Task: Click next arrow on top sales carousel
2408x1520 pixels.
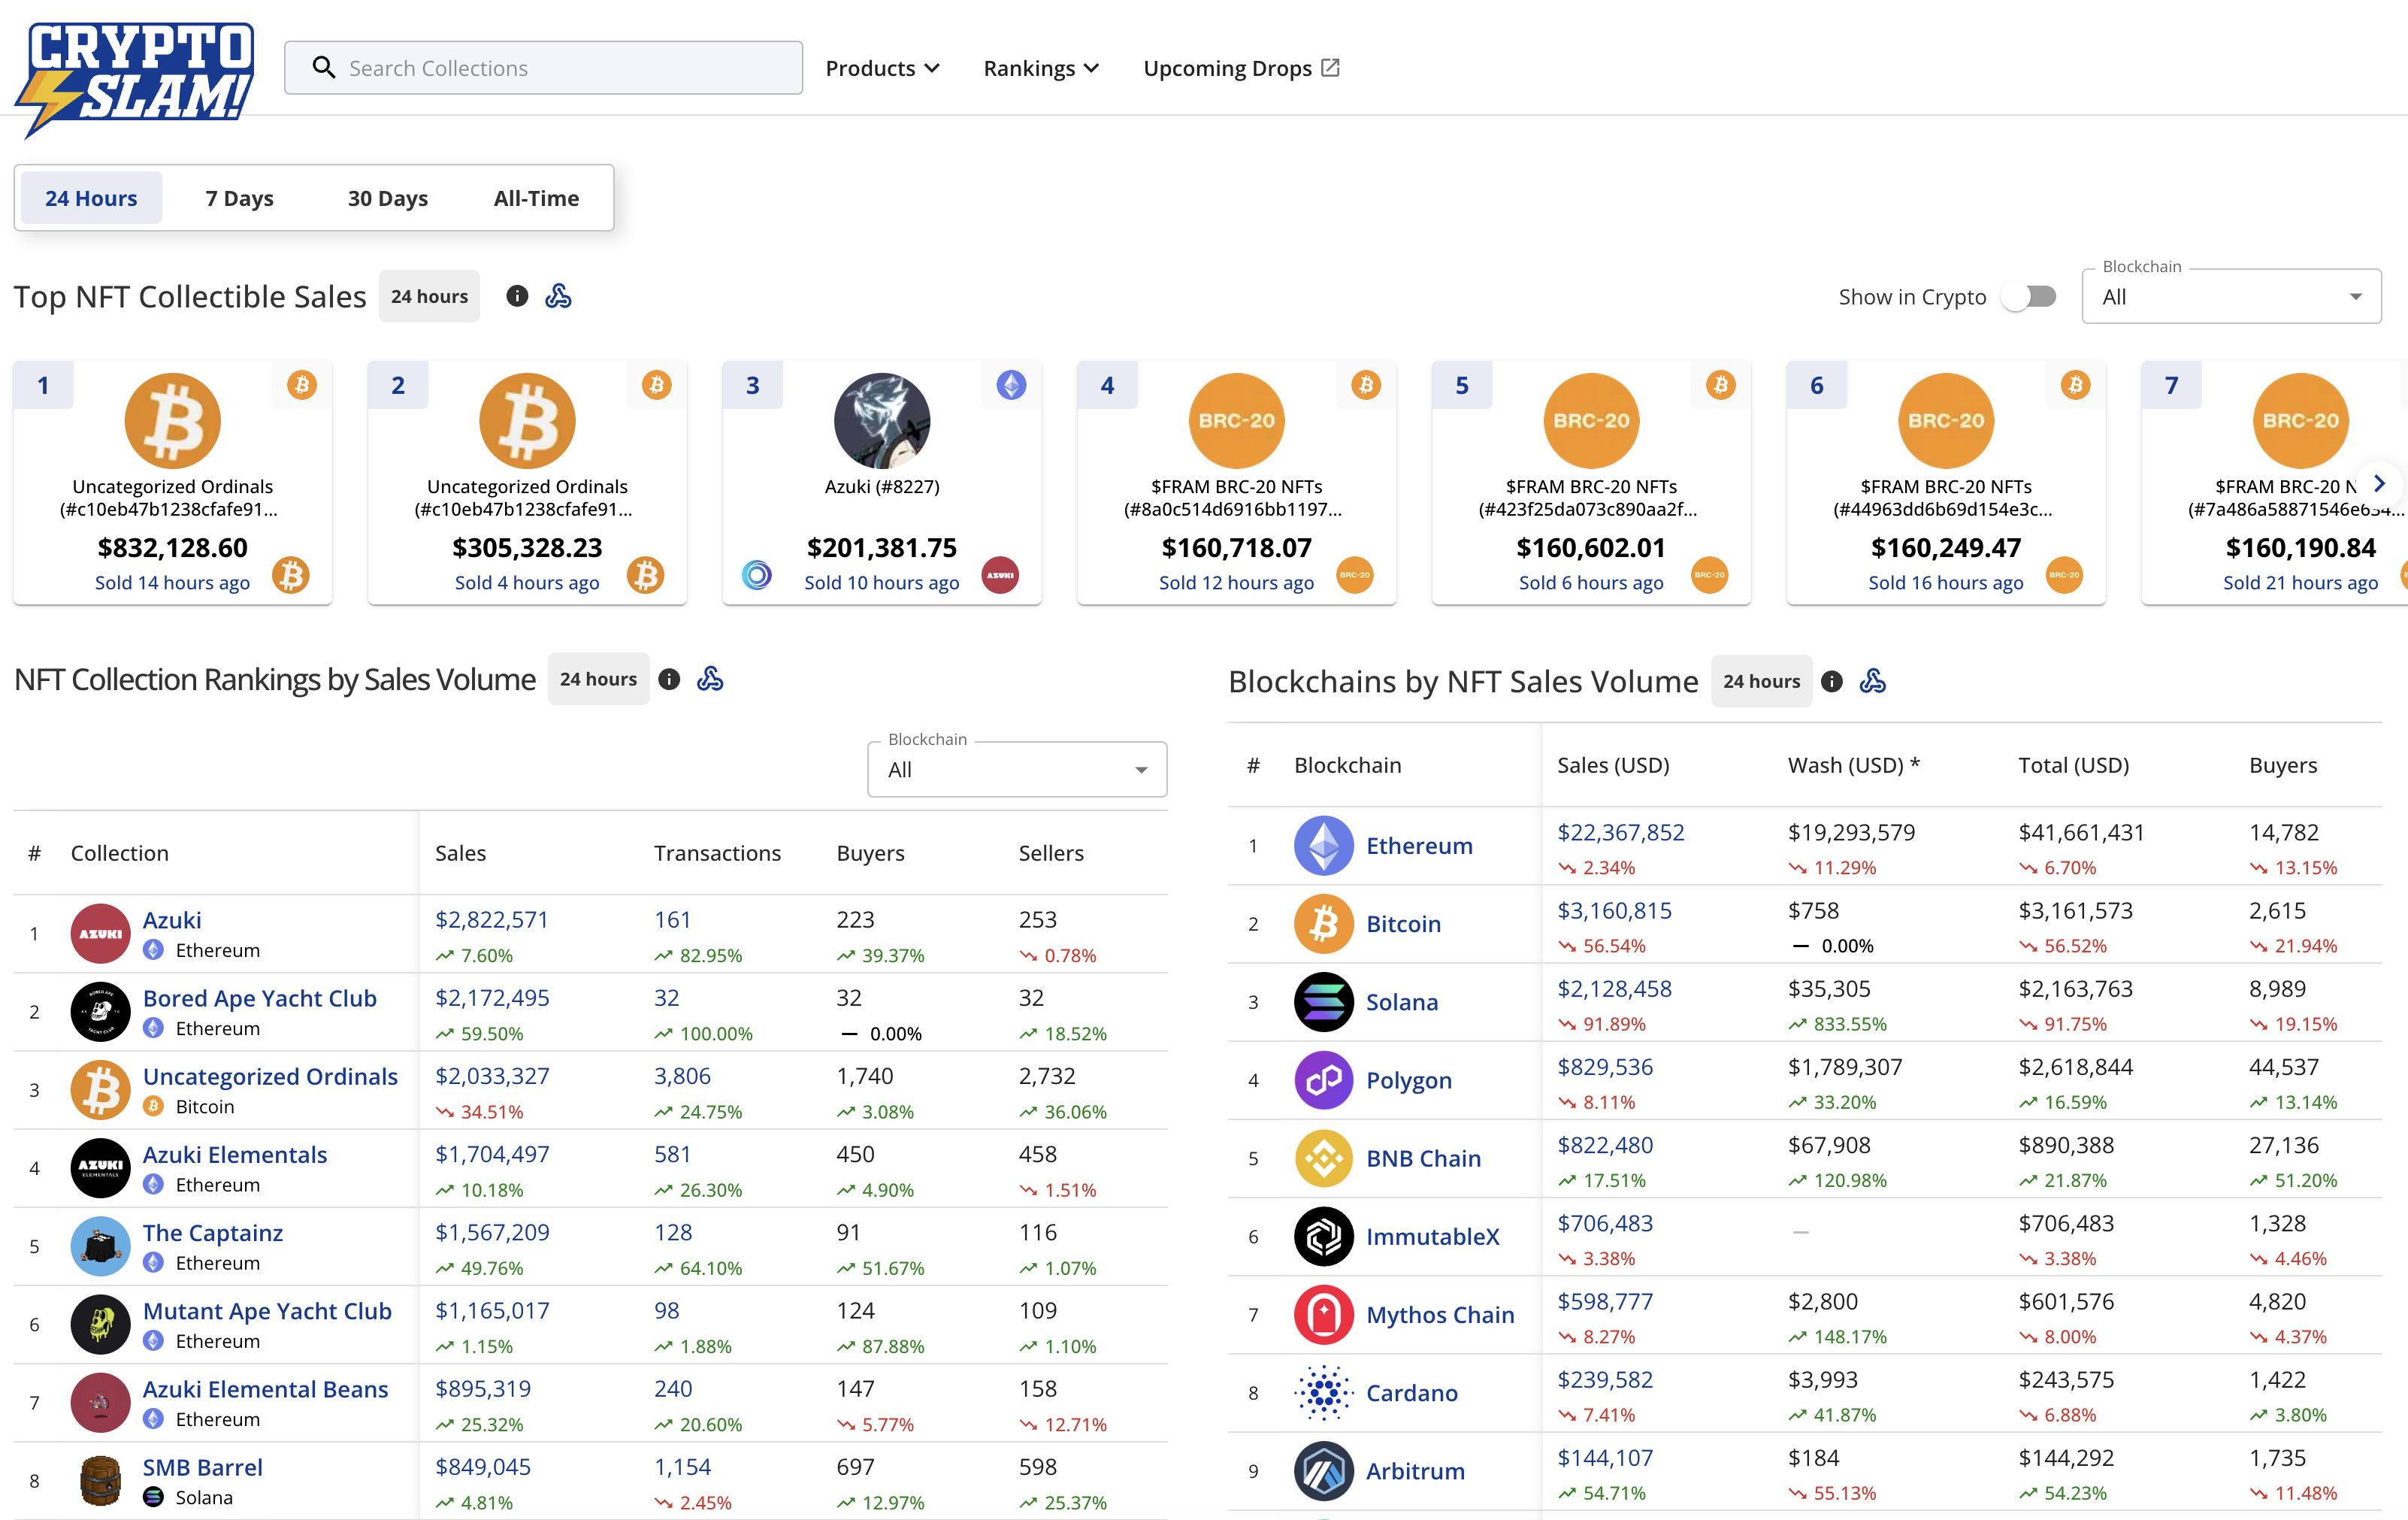Action: point(2379,484)
